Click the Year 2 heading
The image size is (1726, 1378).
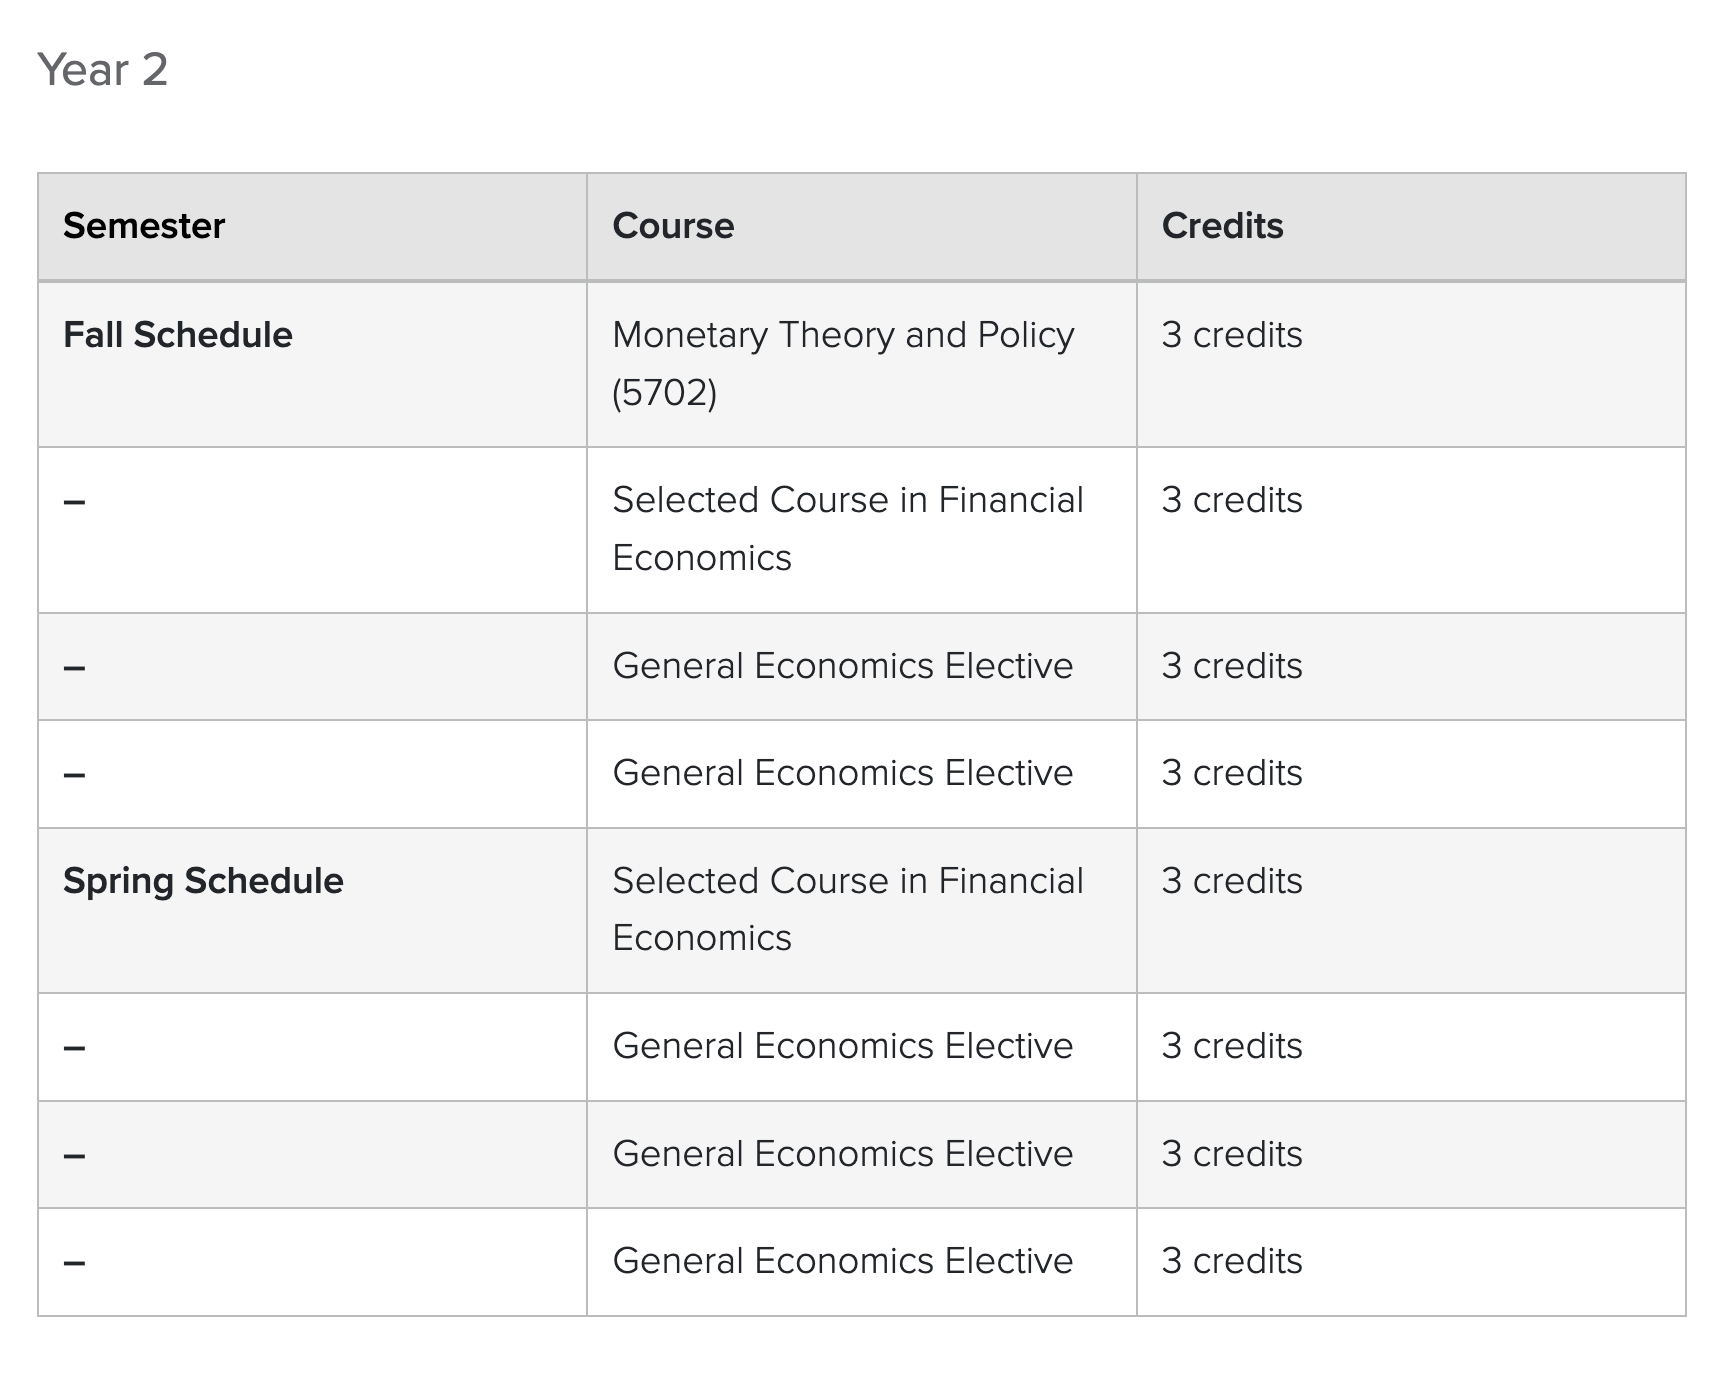click(x=103, y=70)
